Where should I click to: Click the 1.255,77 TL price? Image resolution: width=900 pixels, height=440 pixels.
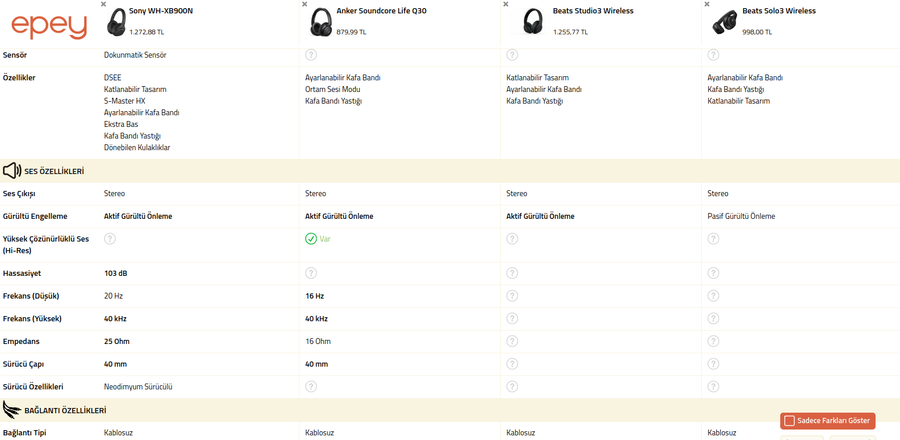(570, 32)
